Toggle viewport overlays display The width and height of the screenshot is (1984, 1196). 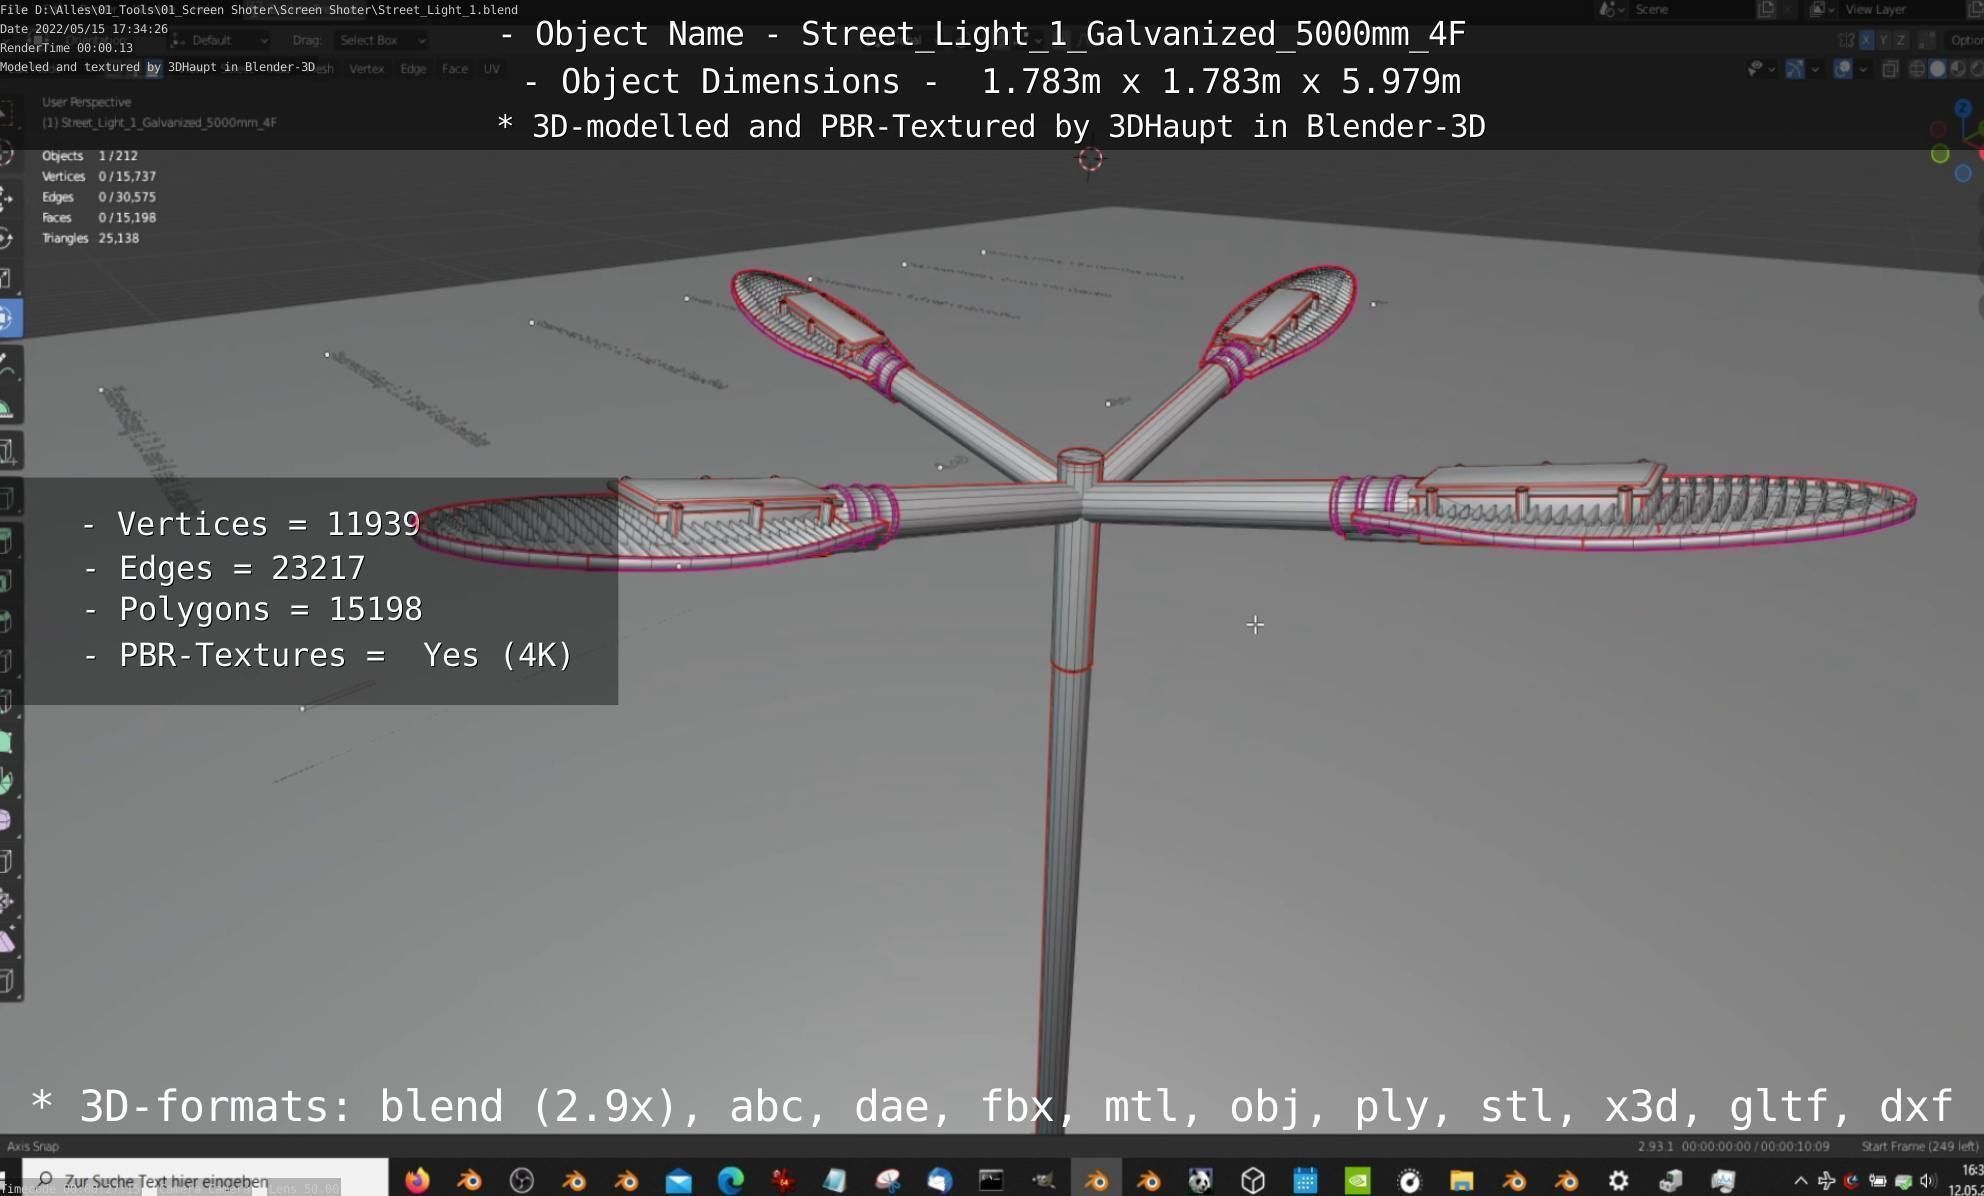point(1842,69)
